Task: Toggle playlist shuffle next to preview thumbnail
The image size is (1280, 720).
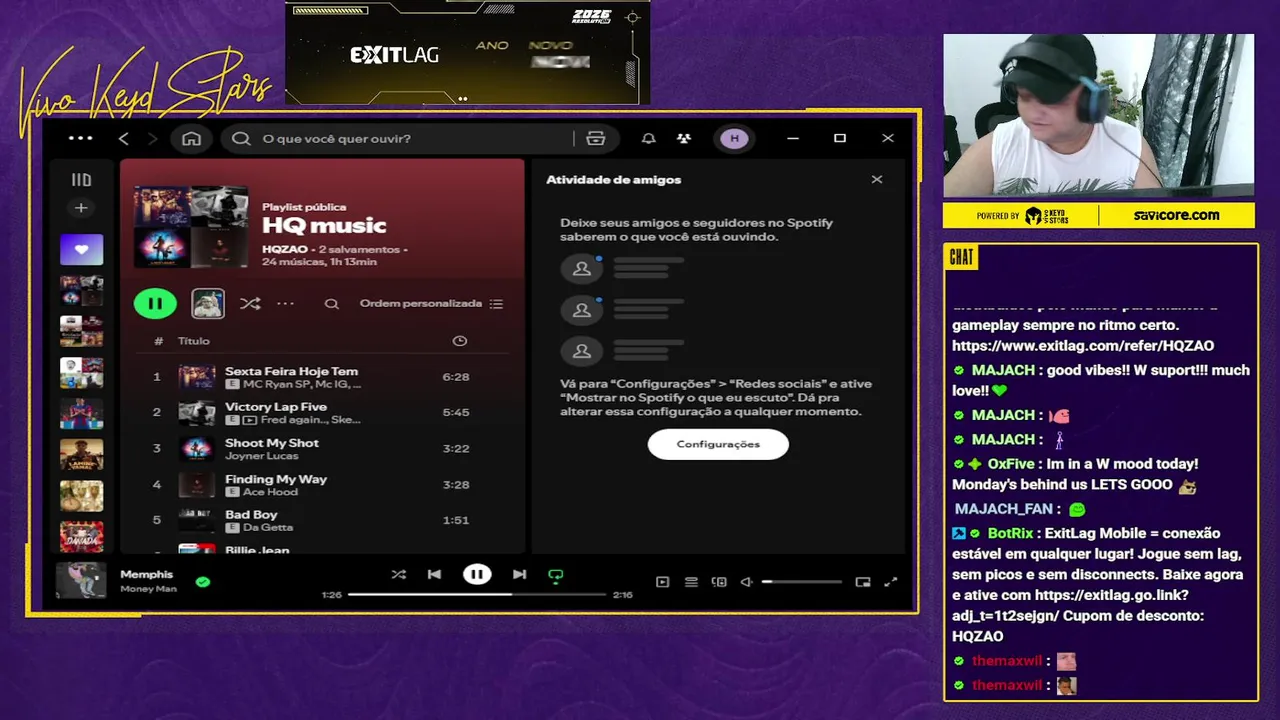Action: (250, 303)
